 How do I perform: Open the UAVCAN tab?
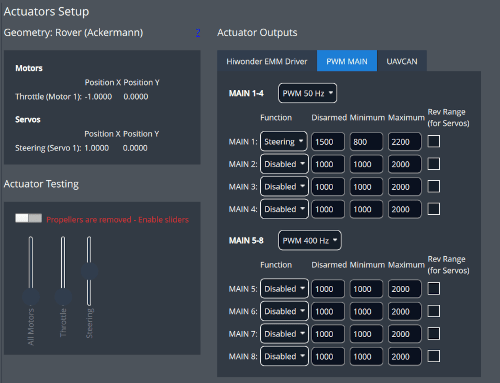tap(402, 61)
